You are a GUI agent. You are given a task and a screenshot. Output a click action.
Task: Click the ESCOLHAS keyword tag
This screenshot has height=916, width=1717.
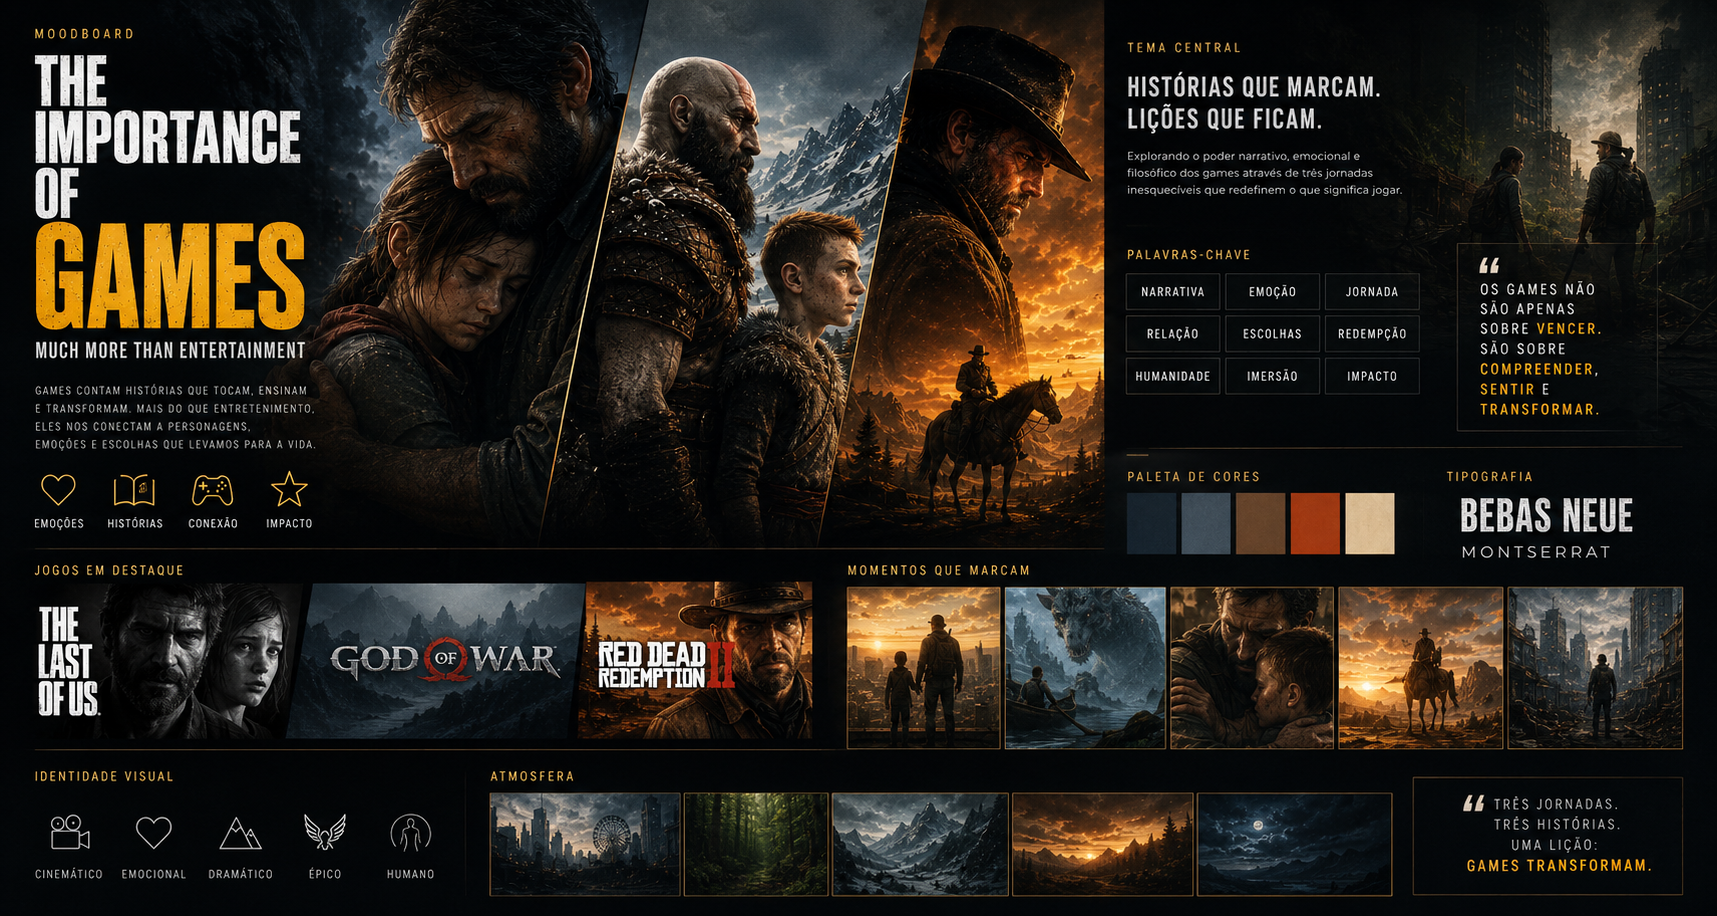pyautogui.click(x=1272, y=334)
